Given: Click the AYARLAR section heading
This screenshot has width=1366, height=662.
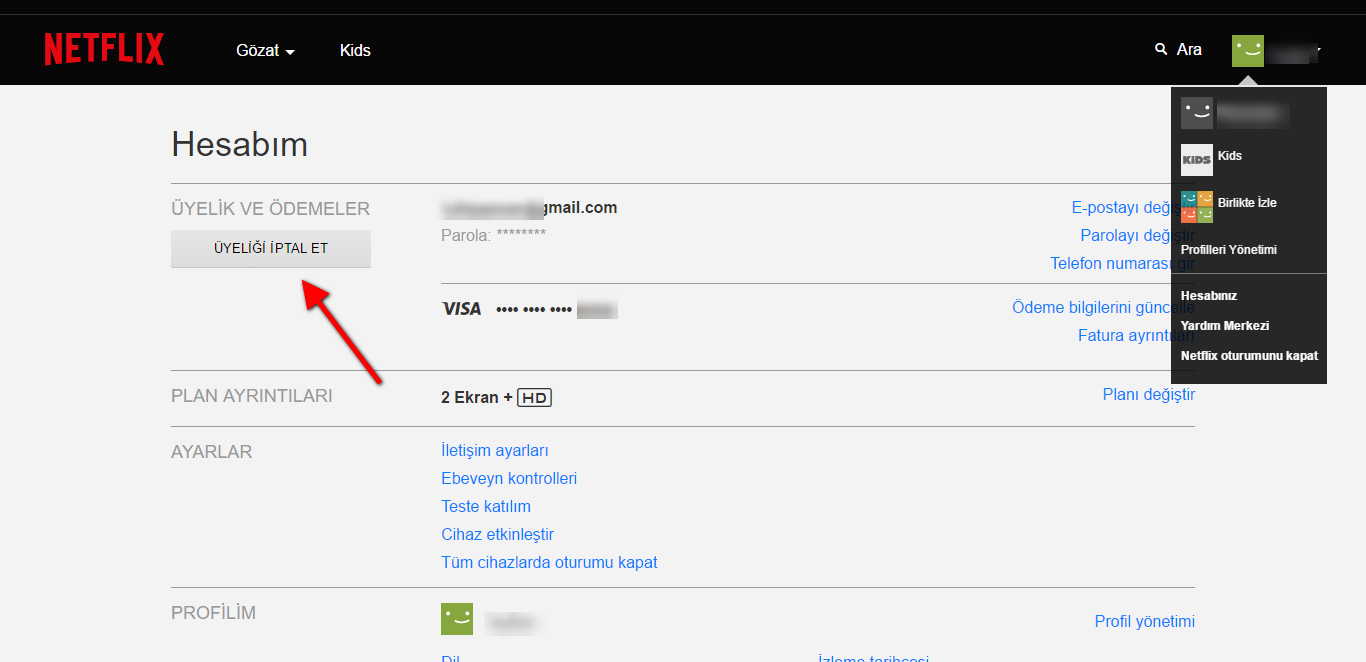Looking at the screenshot, I should tap(212, 452).
